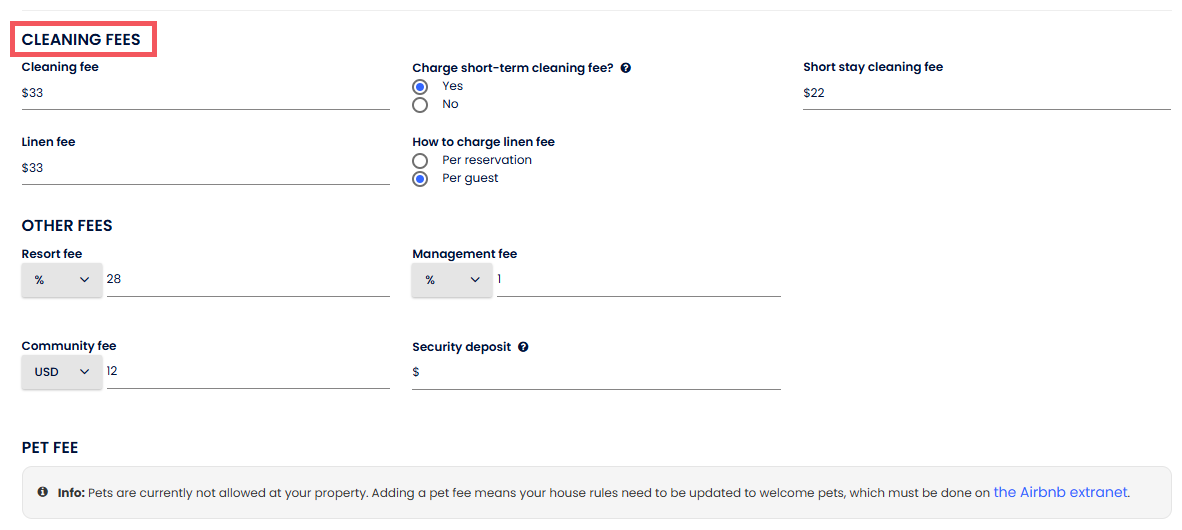
Task: Click the info icon in pet fee notice
Action: tap(43, 492)
